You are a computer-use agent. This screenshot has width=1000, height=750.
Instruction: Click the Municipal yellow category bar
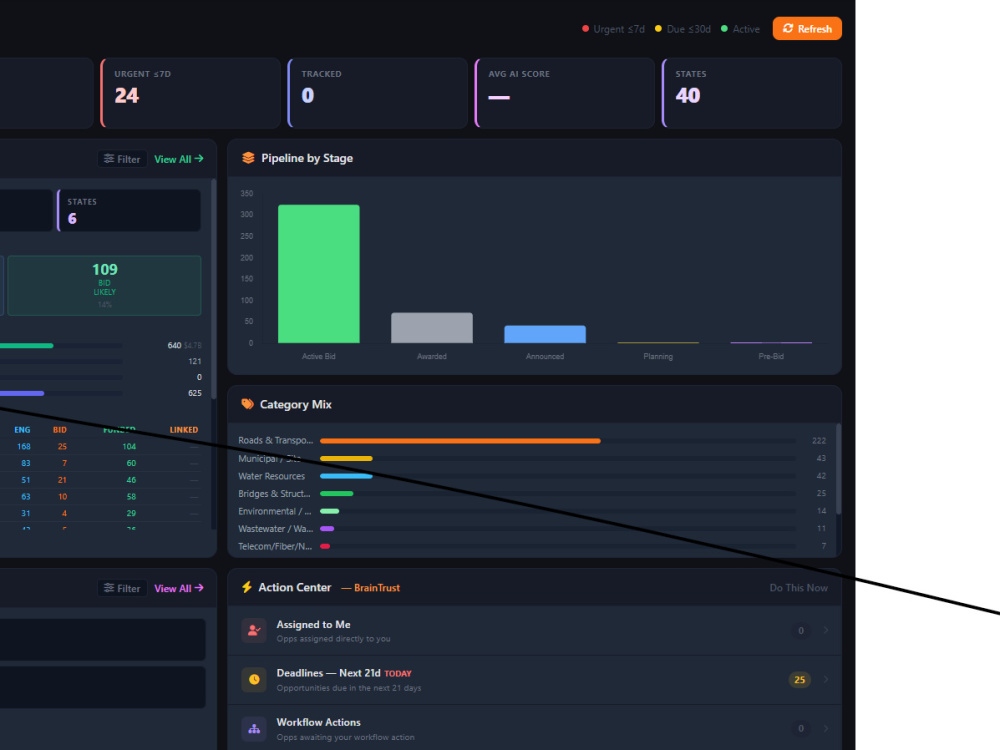(x=346, y=459)
